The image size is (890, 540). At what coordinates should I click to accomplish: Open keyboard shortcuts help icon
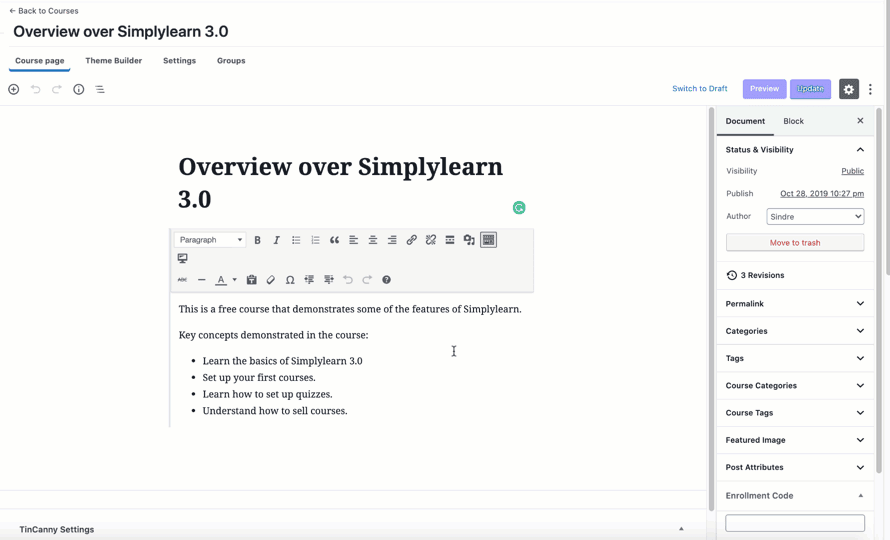[x=386, y=280]
